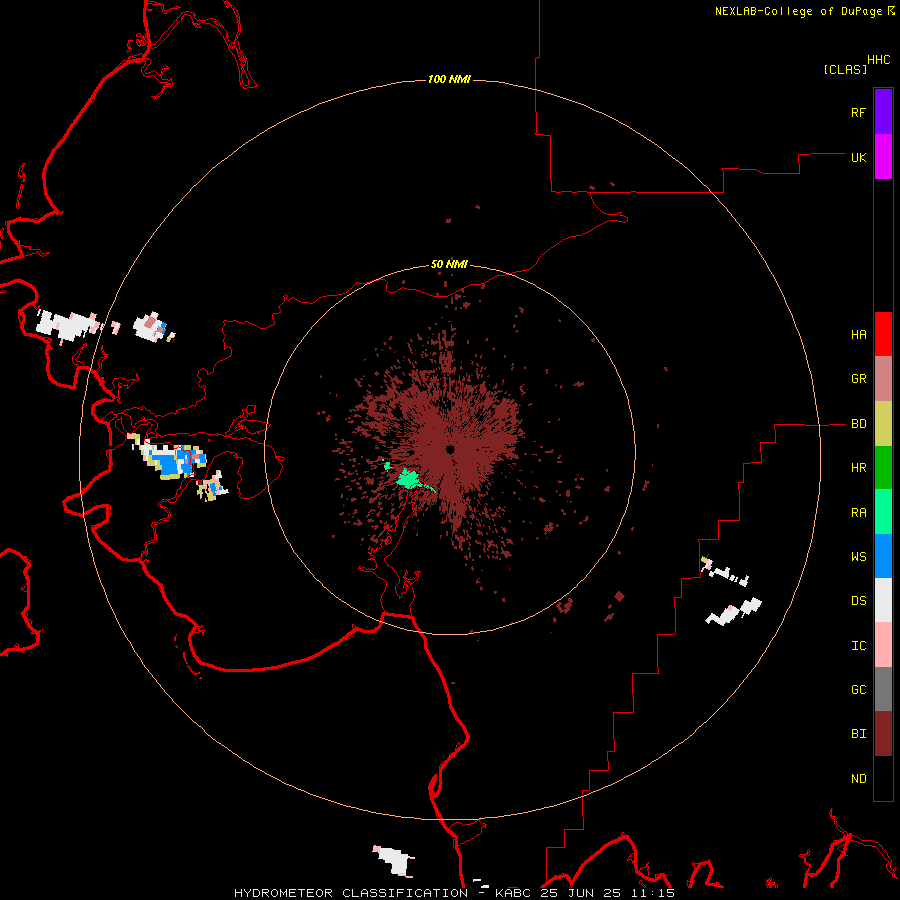Click the UK legend label

(858, 157)
